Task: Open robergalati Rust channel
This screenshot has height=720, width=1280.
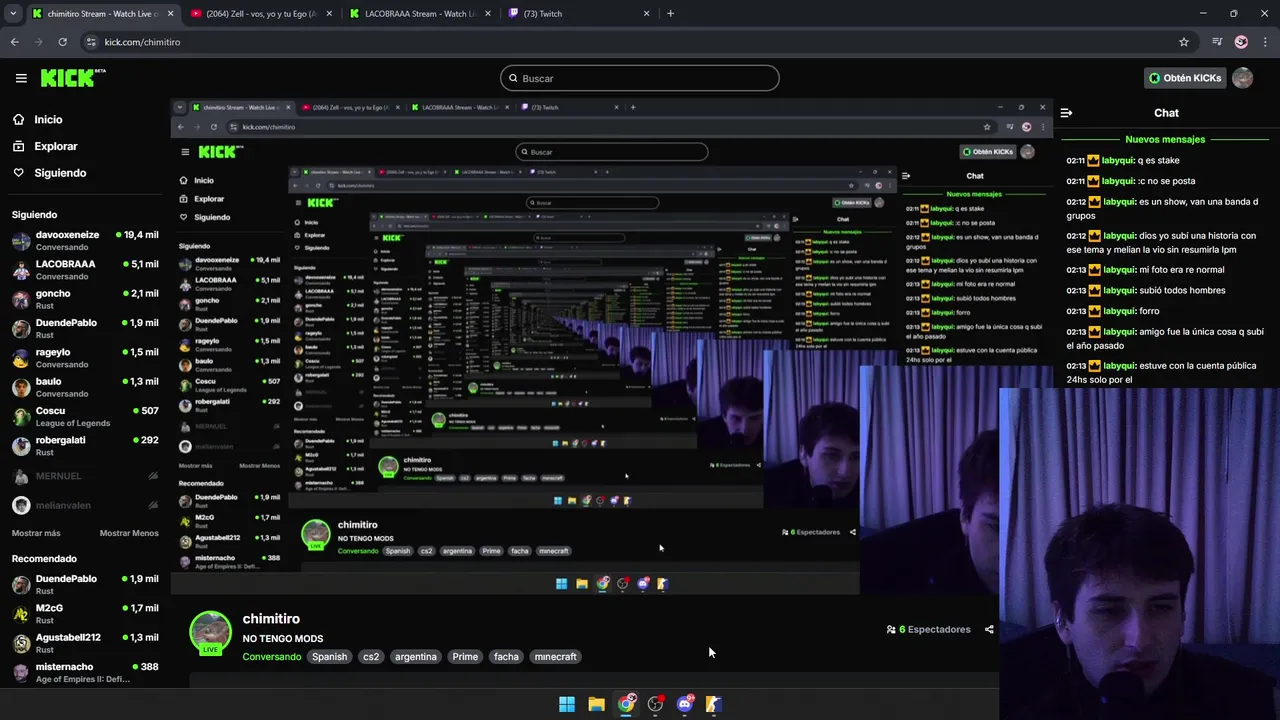Action: point(85,446)
